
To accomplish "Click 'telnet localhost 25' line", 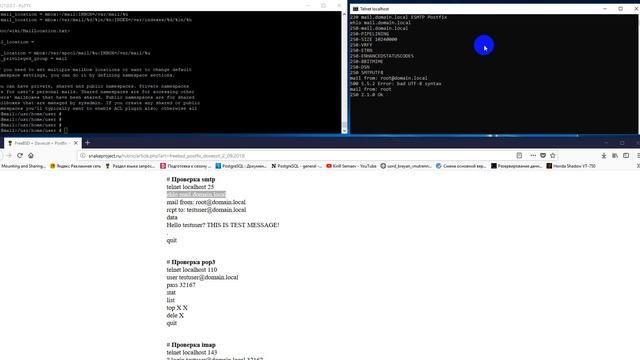I will pos(190,187).
